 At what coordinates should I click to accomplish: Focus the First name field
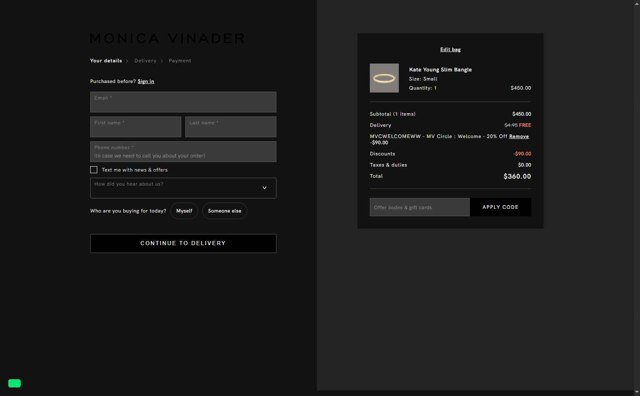136,127
